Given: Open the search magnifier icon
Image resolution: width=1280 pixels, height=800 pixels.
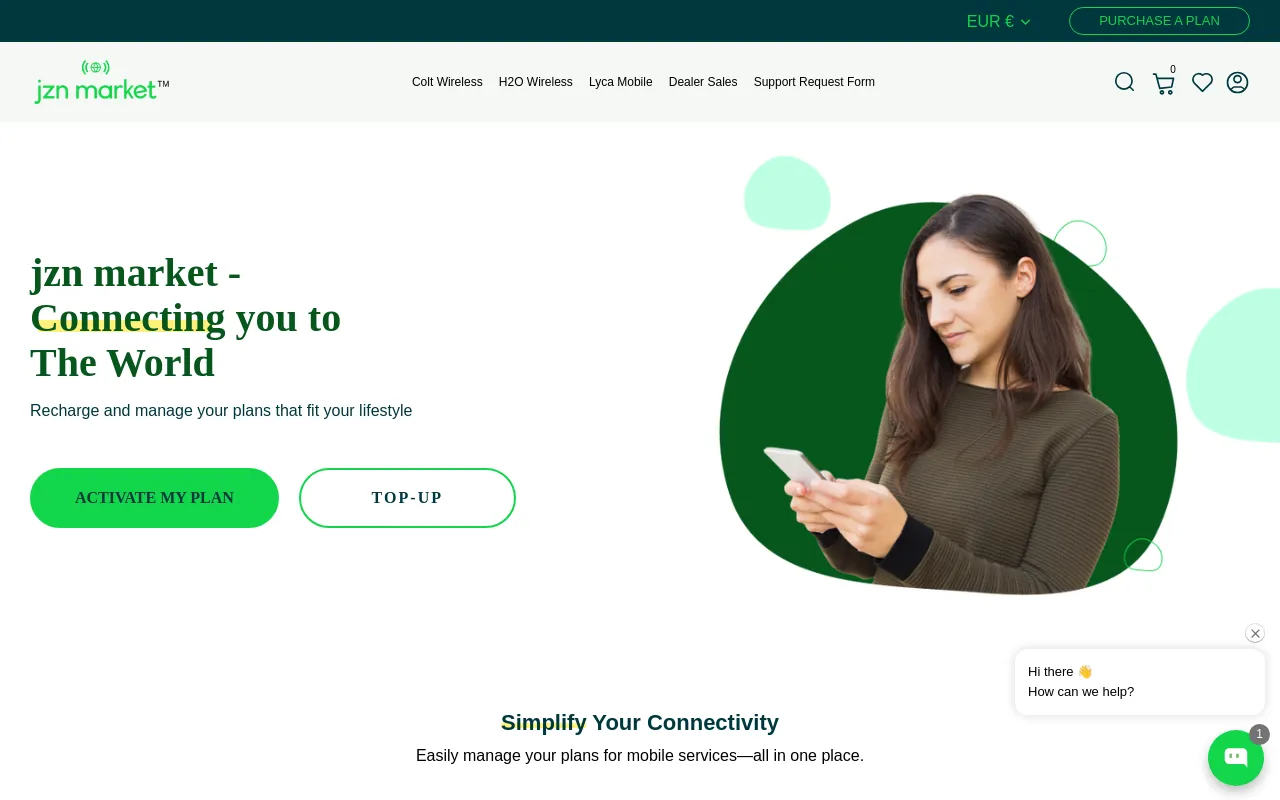Looking at the screenshot, I should [x=1125, y=82].
